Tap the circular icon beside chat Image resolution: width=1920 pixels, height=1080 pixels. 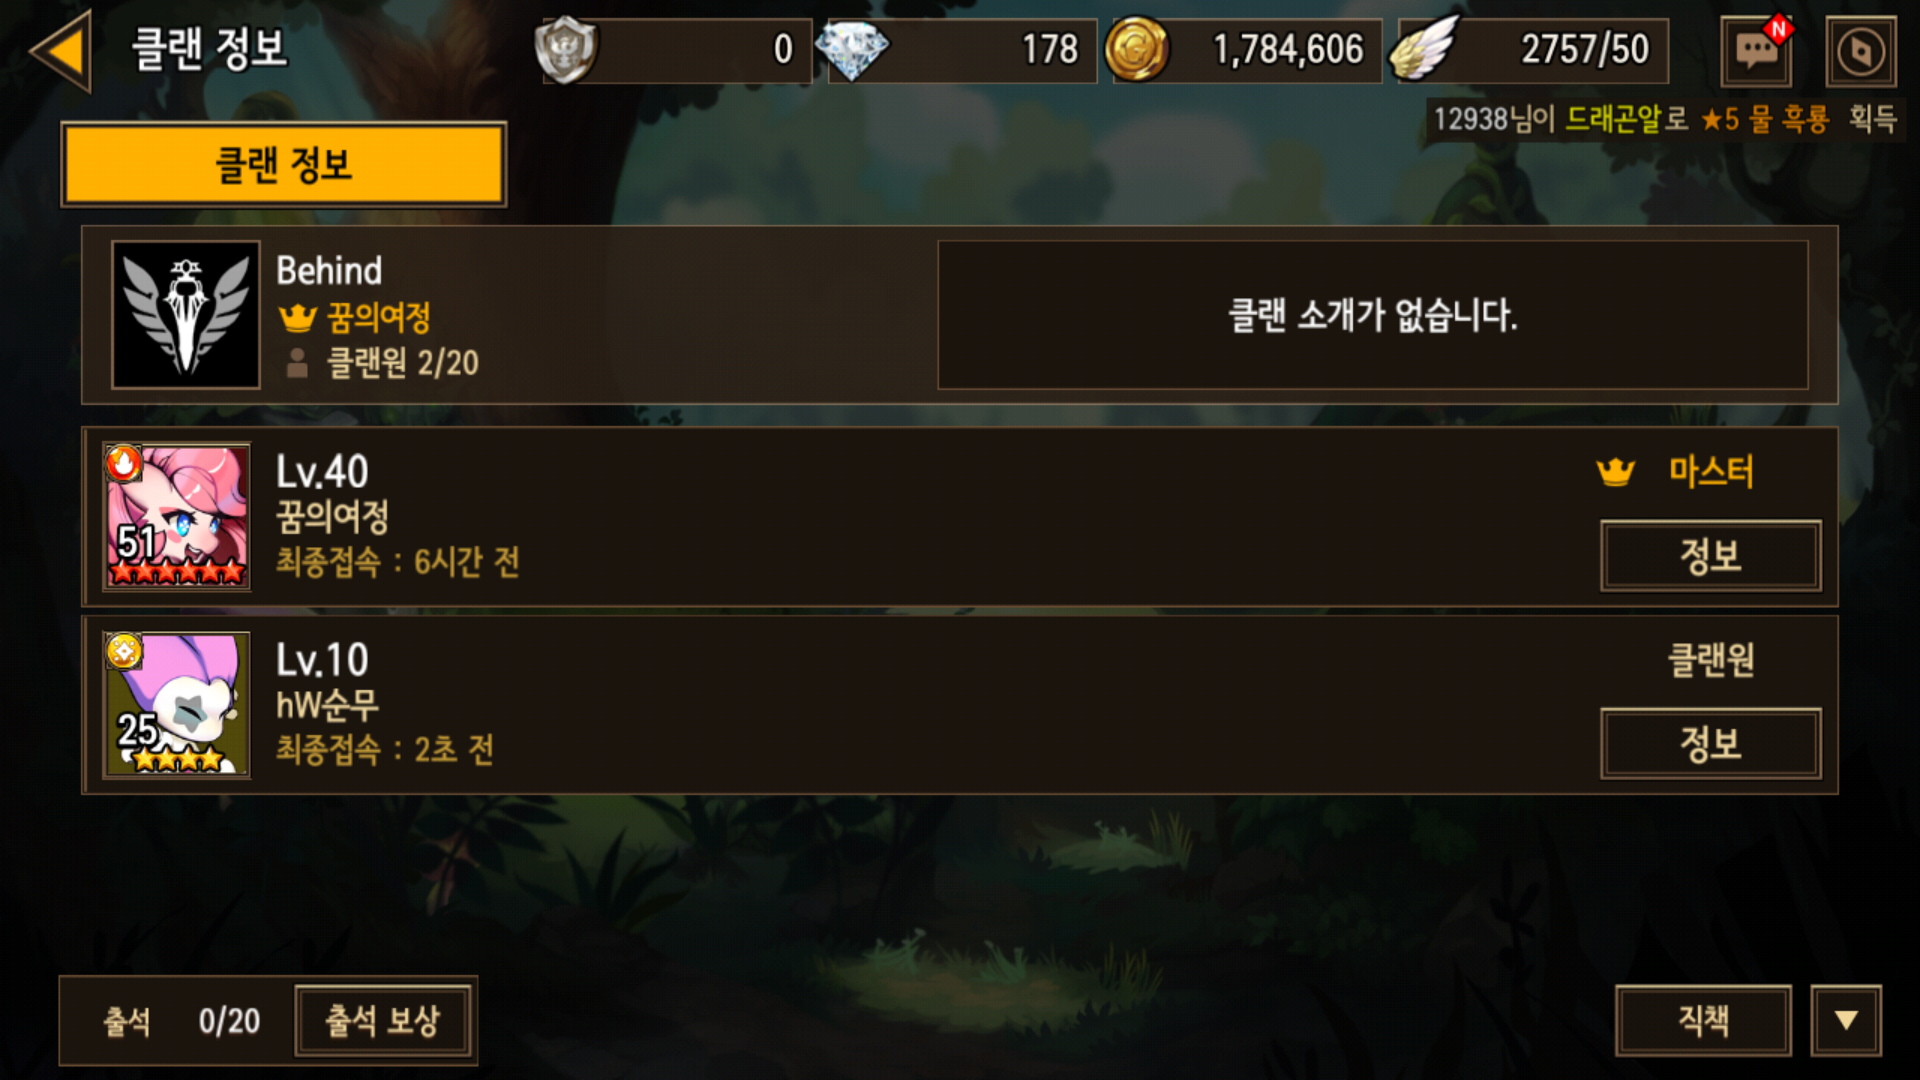tap(1860, 51)
